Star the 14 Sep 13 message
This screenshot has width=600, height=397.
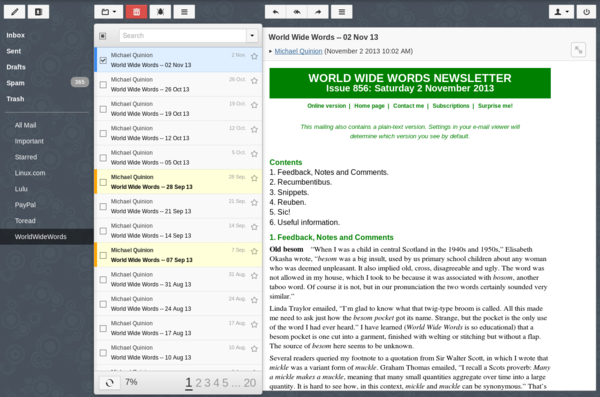point(254,227)
